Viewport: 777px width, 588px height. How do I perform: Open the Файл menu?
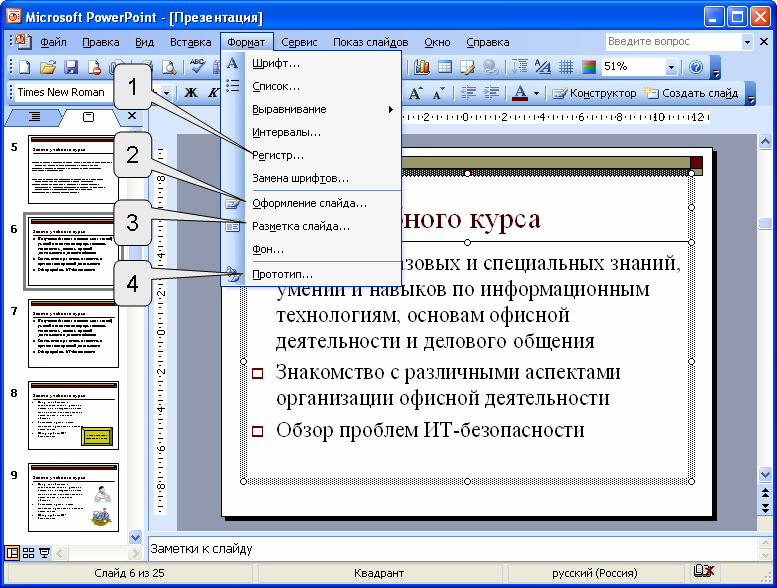[x=53, y=42]
